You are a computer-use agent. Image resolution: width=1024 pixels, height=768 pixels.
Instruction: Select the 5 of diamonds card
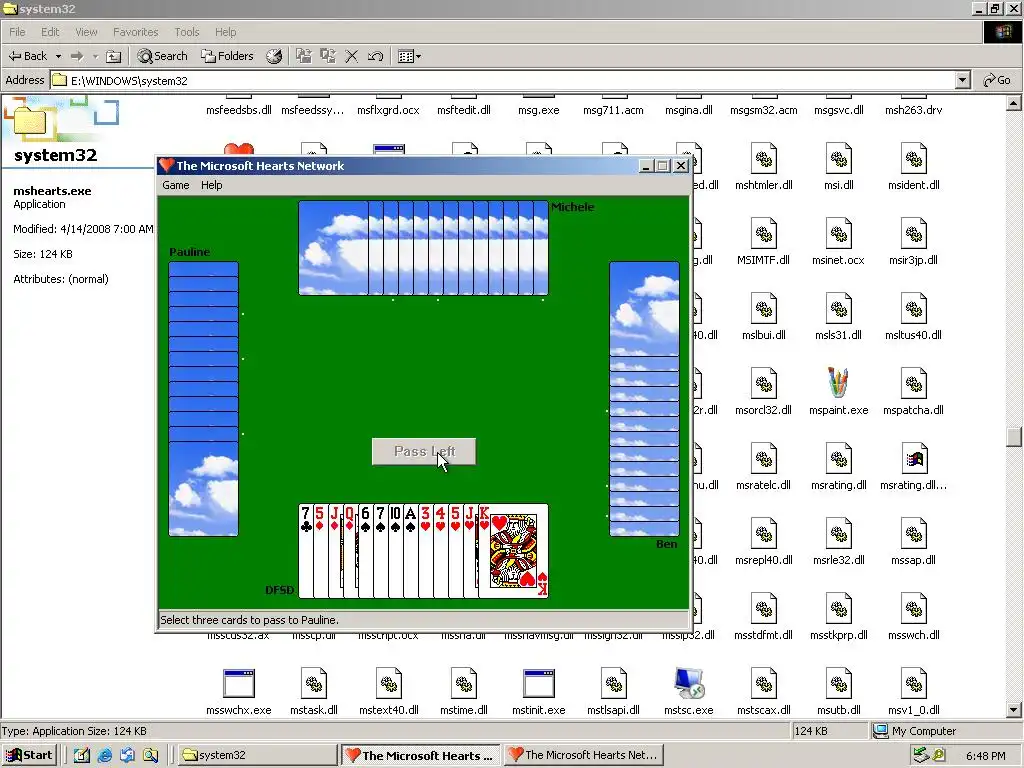[321, 551]
